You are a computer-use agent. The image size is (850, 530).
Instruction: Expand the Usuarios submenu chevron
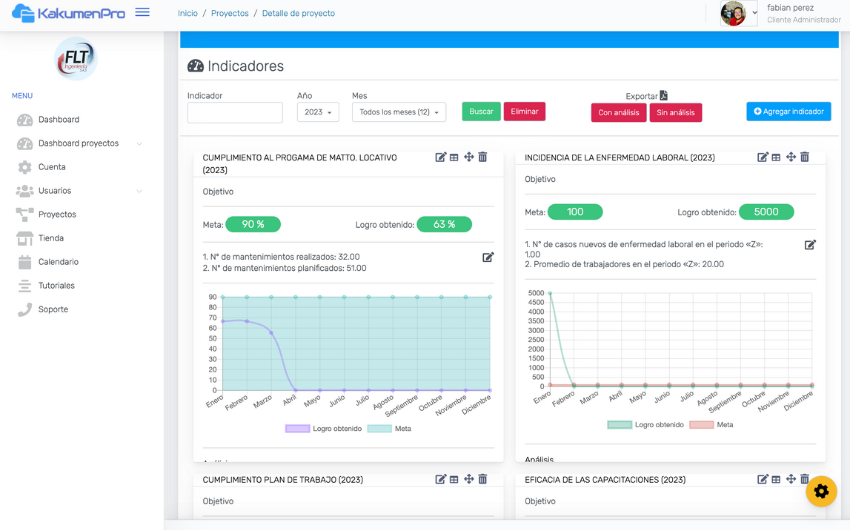[x=139, y=191]
